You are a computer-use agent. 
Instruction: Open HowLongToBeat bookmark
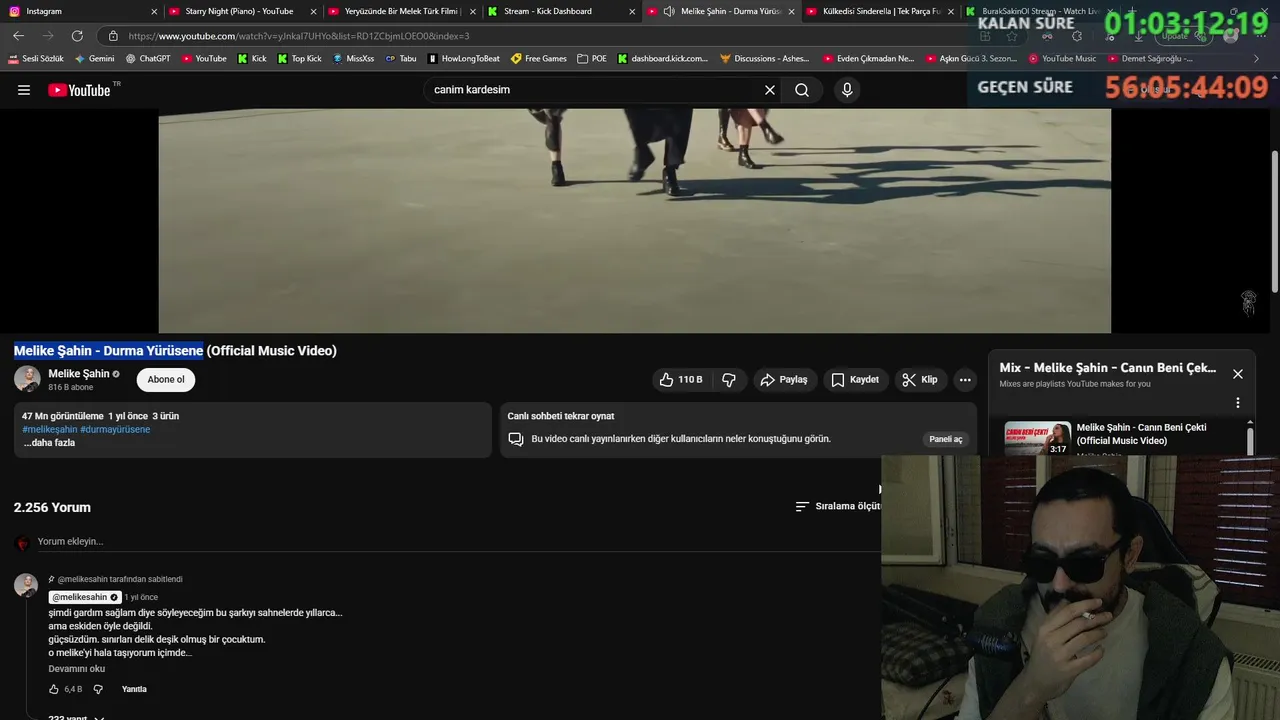click(464, 59)
